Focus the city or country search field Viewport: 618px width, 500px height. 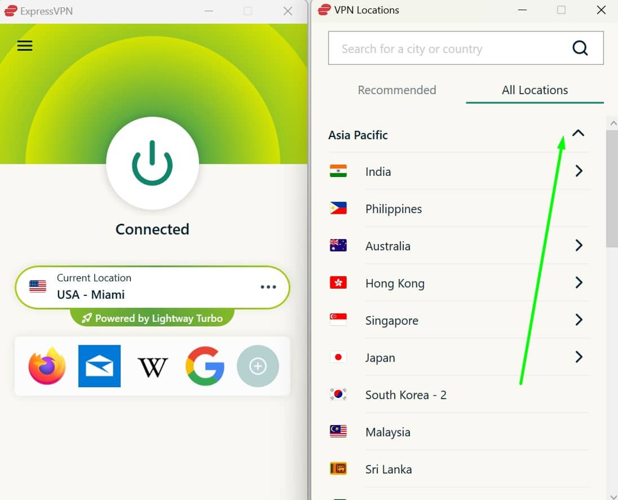pos(465,48)
